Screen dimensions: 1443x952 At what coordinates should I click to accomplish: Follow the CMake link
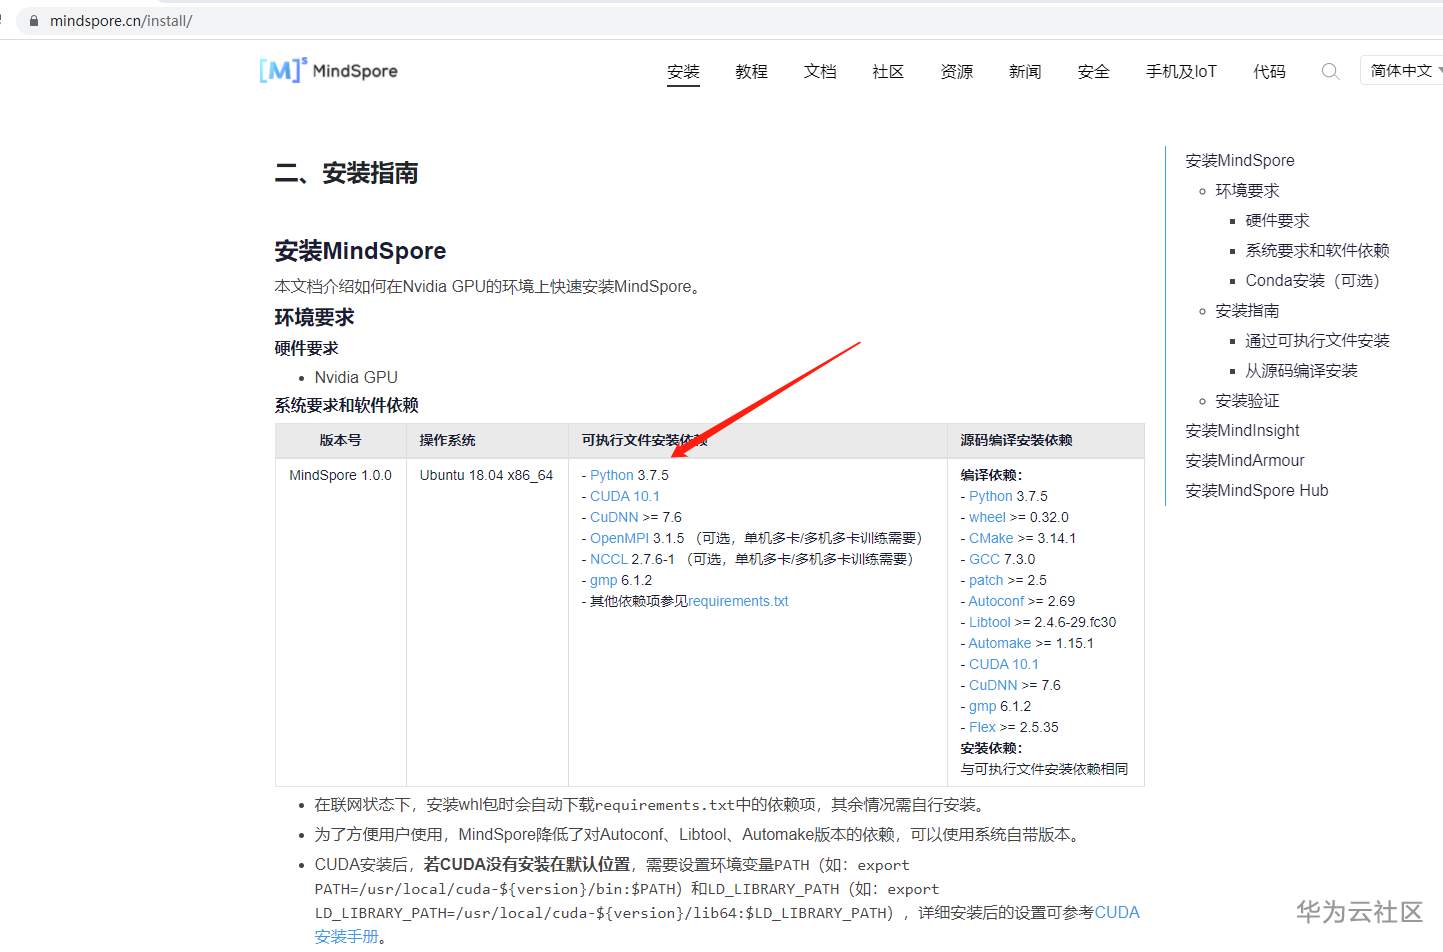[991, 538]
